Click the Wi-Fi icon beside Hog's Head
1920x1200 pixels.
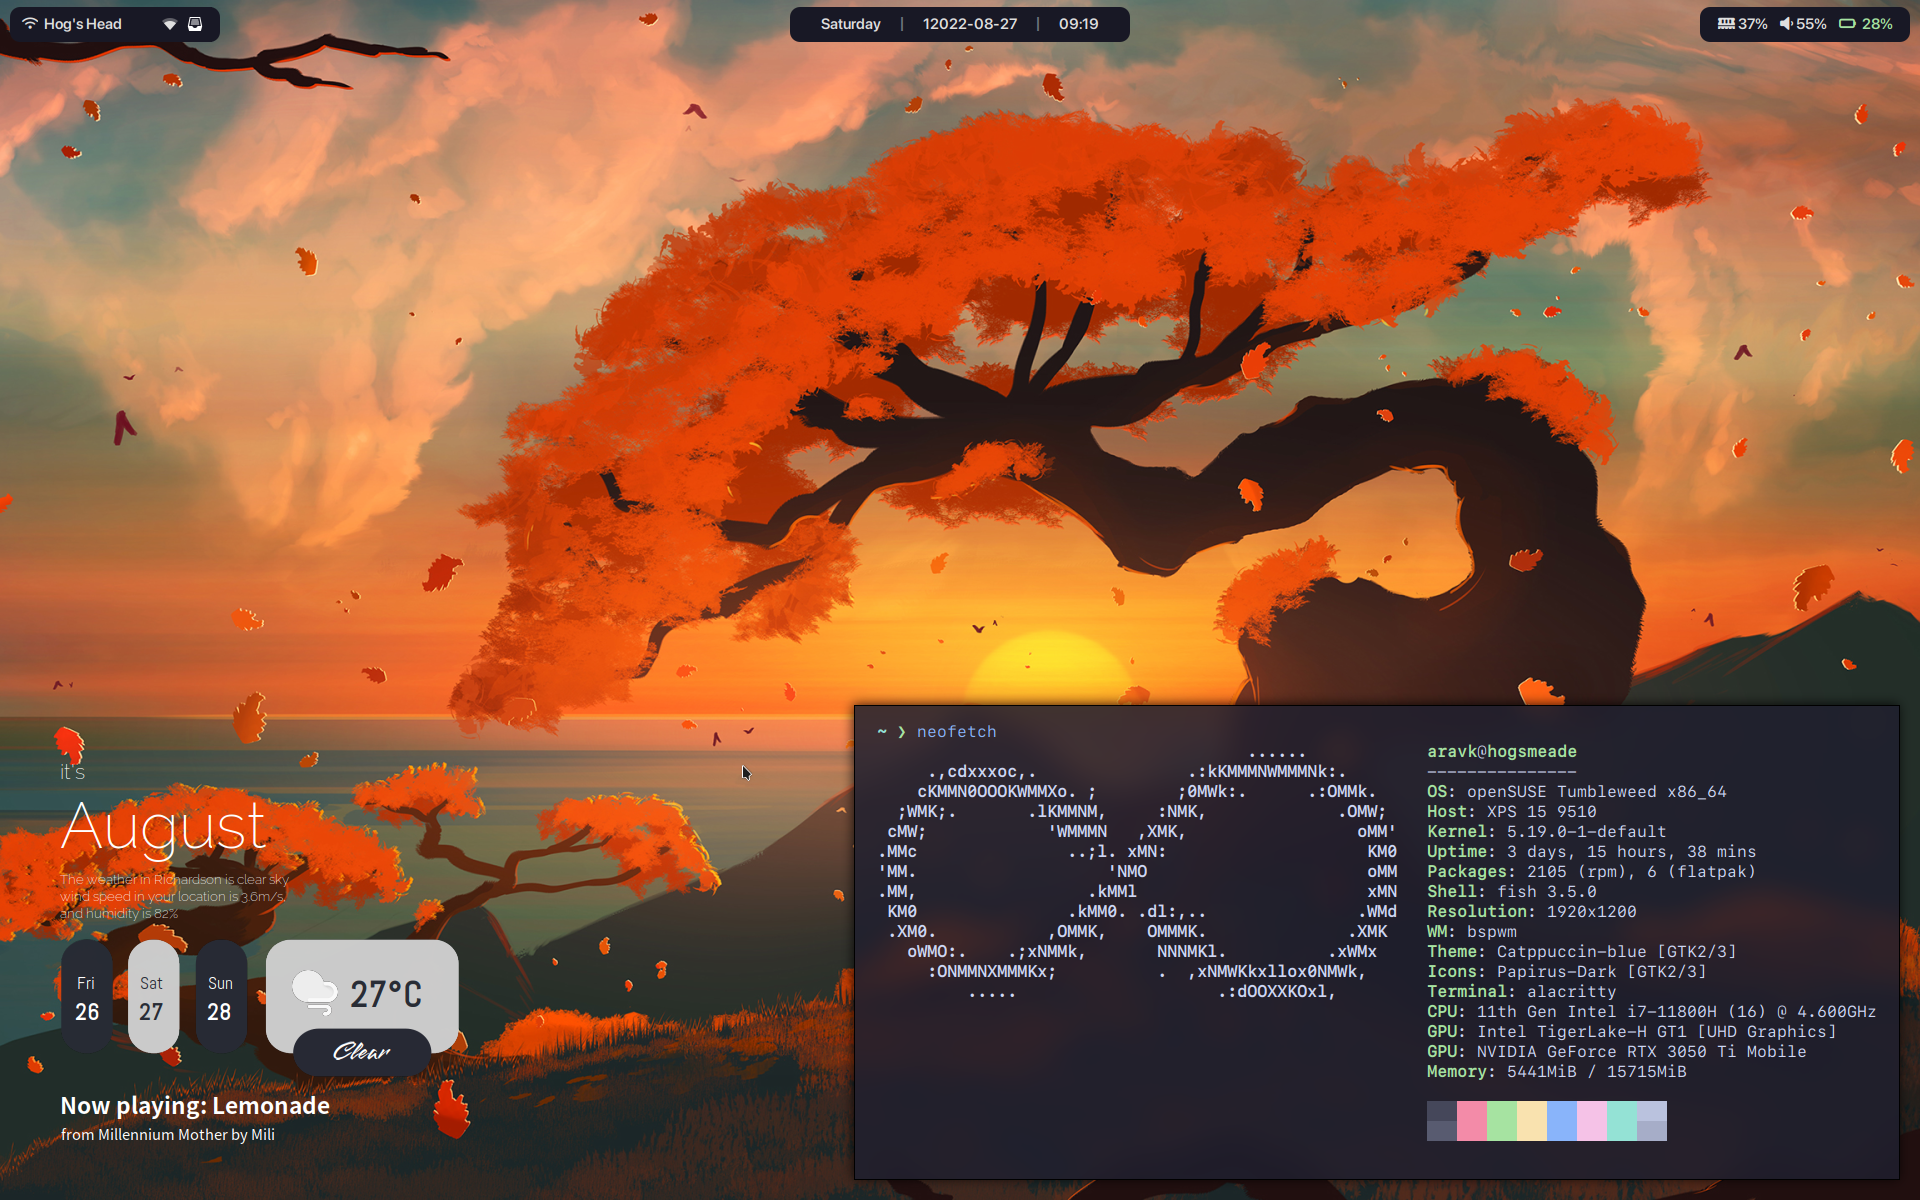tap(30, 24)
